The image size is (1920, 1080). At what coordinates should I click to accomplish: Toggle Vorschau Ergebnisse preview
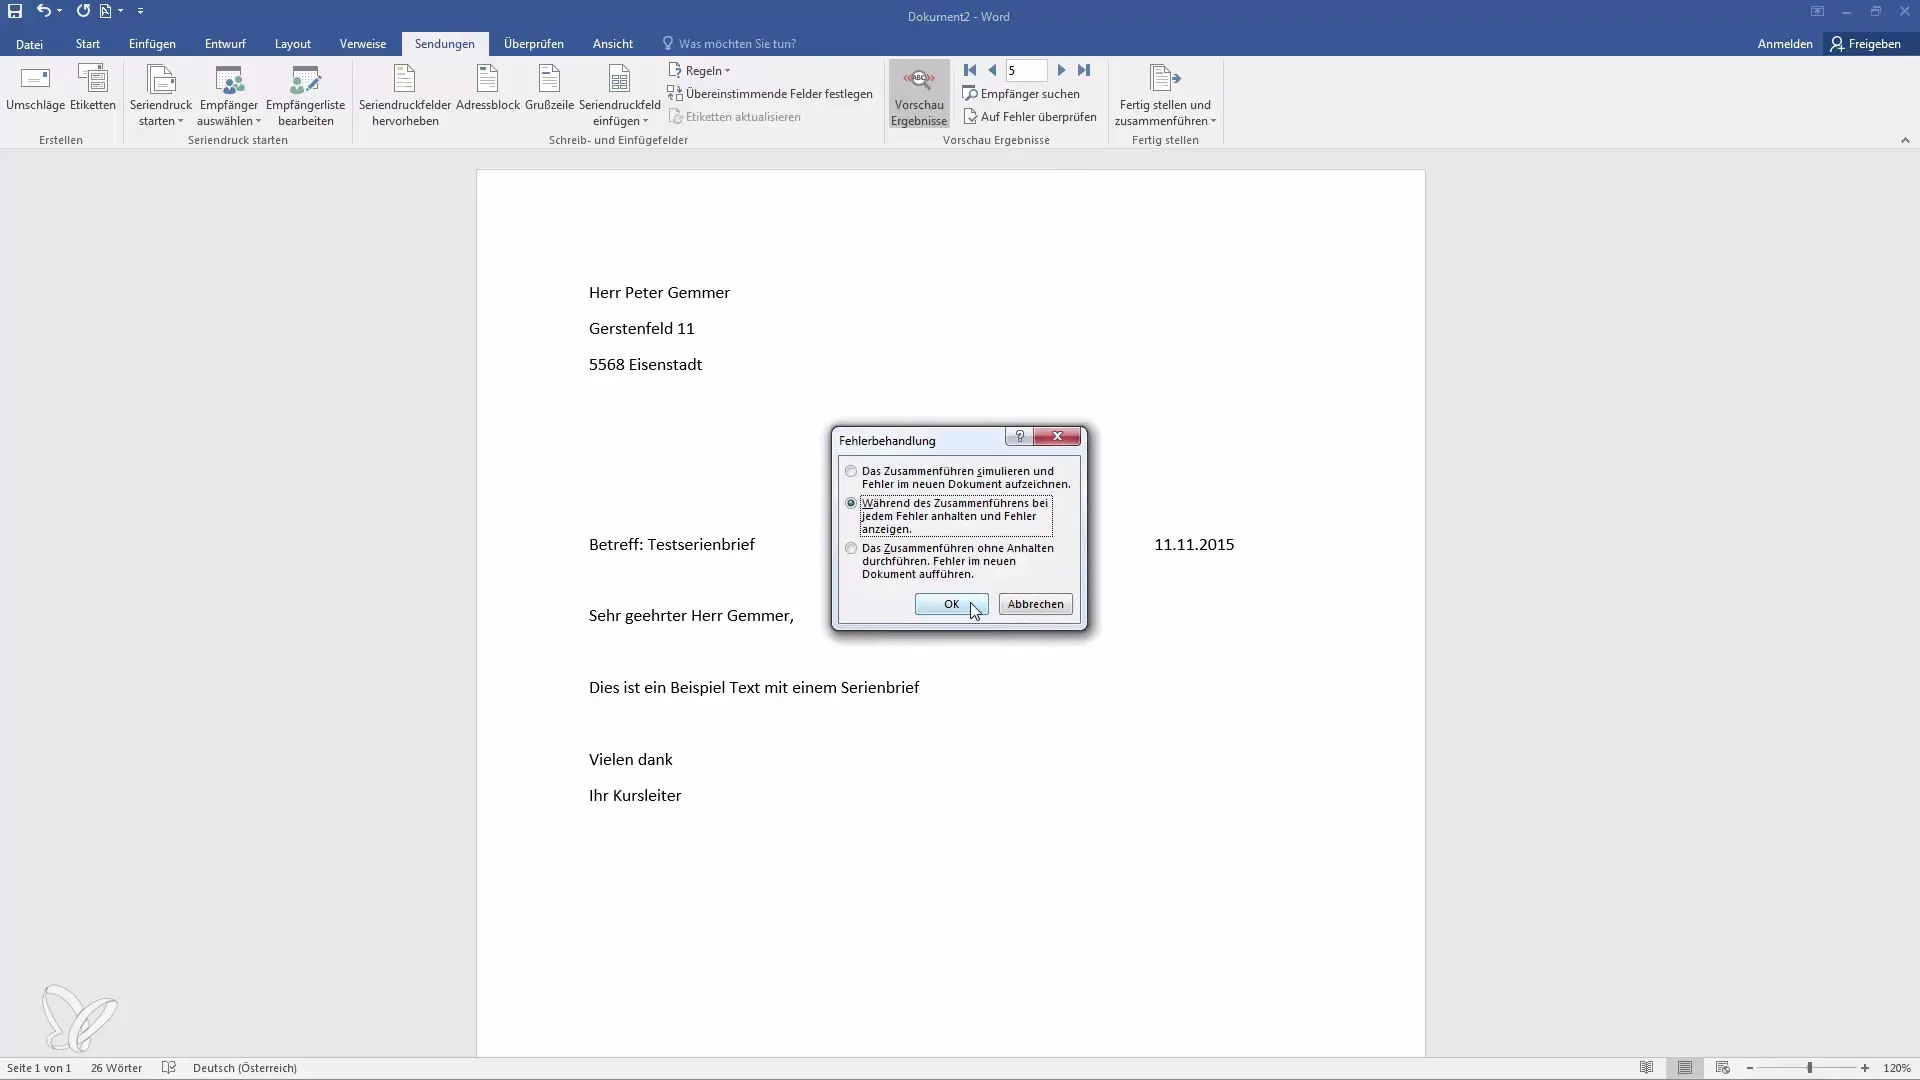click(918, 95)
